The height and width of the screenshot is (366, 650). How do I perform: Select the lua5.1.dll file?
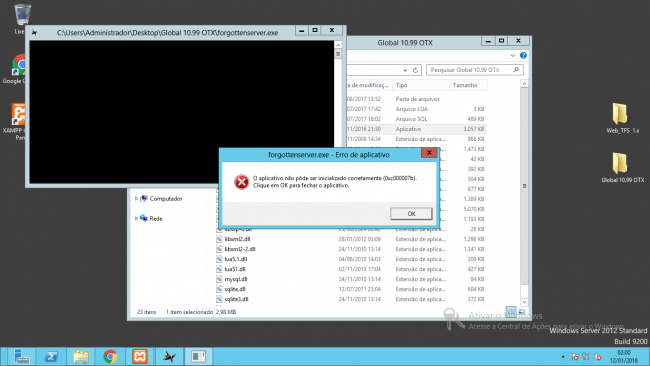tap(235, 259)
